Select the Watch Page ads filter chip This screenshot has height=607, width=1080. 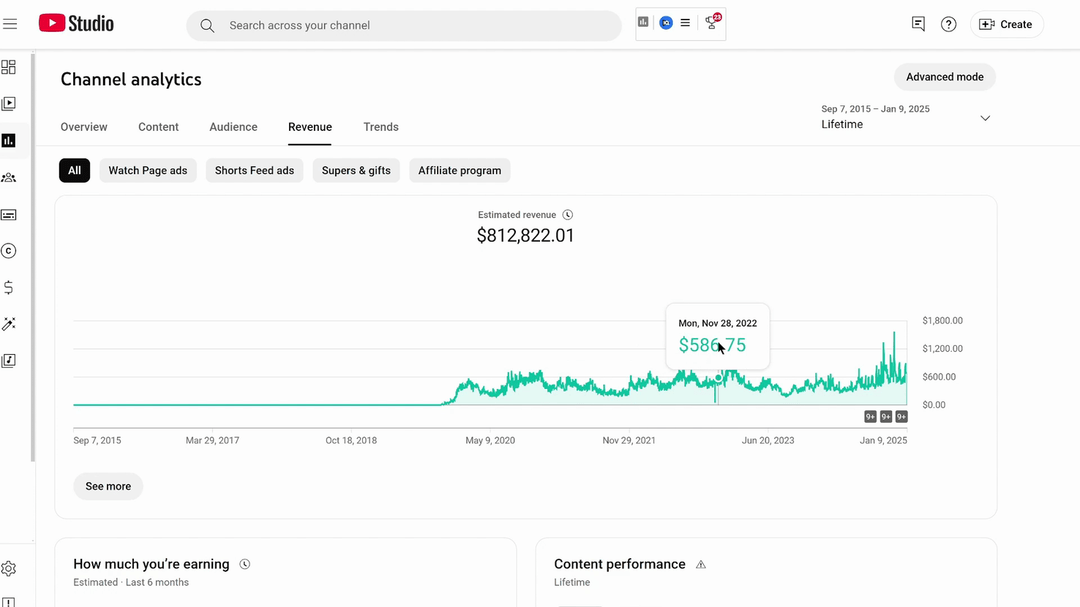coord(147,170)
